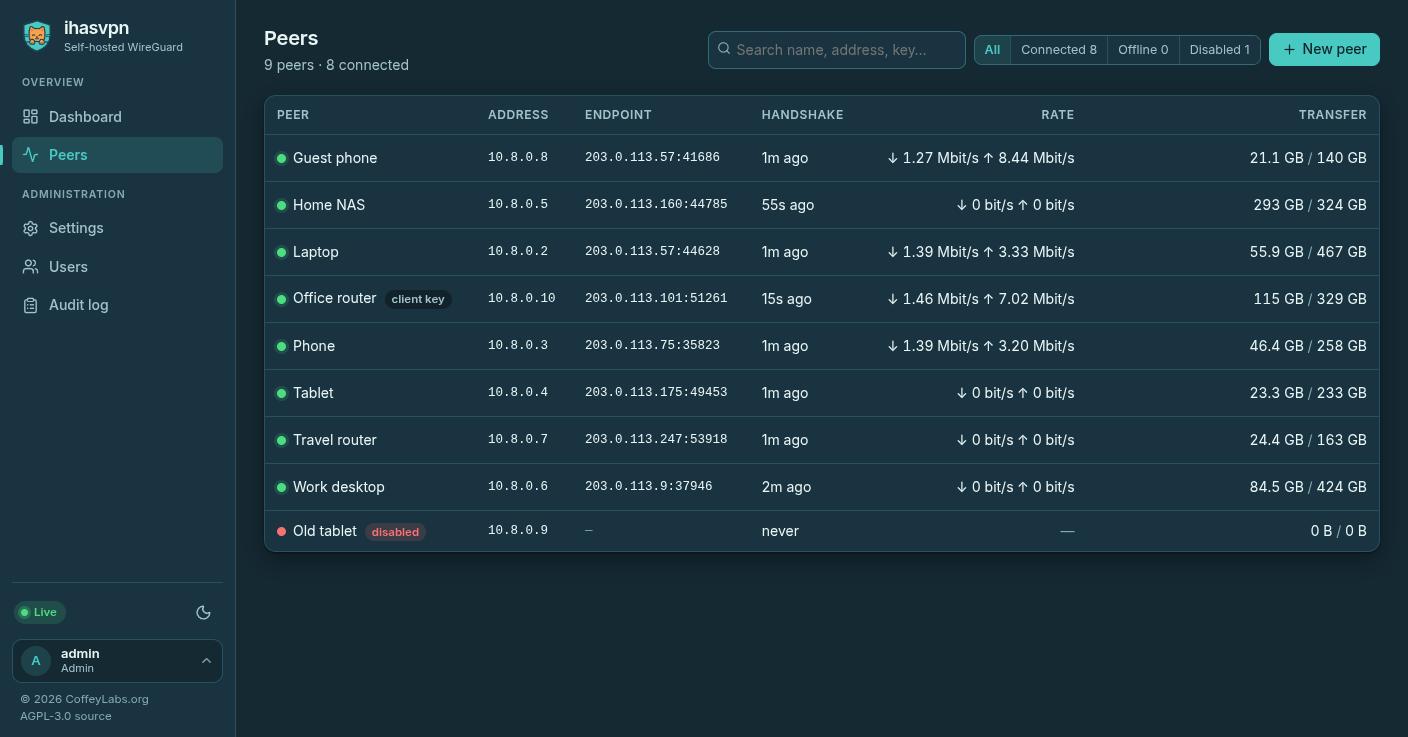The height and width of the screenshot is (737, 1408).
Task: Click endpoint 203.0.113.247:53918
Action: (x=656, y=440)
